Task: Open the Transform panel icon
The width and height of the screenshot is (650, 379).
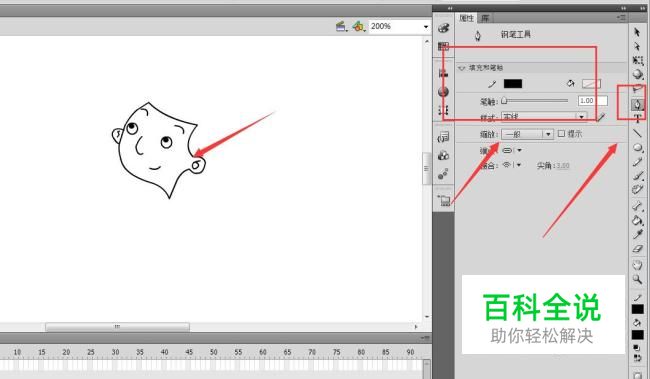Action: [443, 110]
